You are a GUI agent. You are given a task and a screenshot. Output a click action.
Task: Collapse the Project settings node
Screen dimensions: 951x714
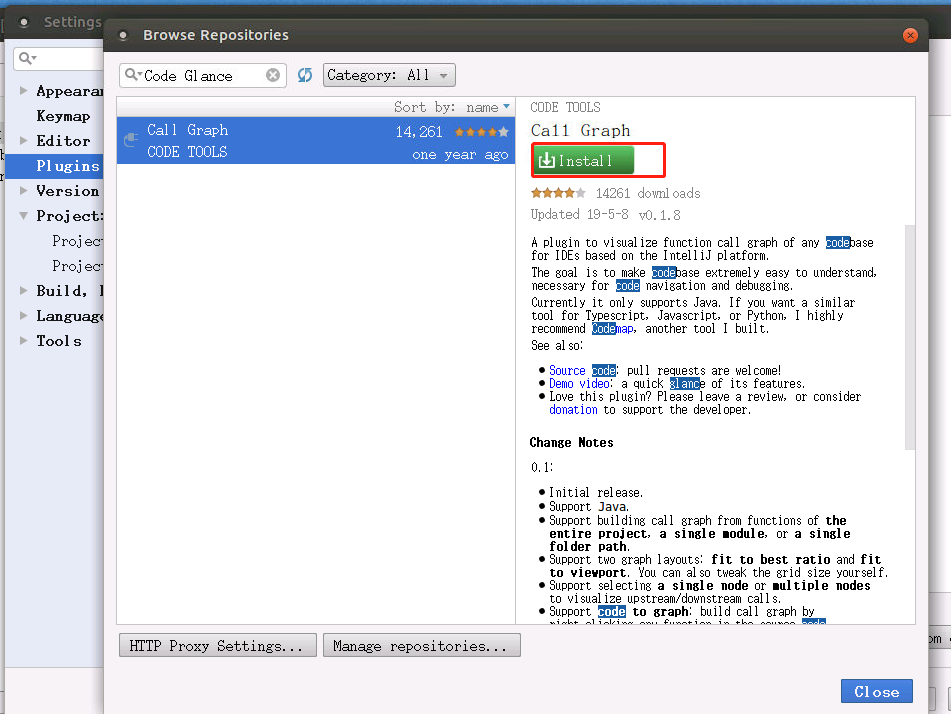point(24,215)
